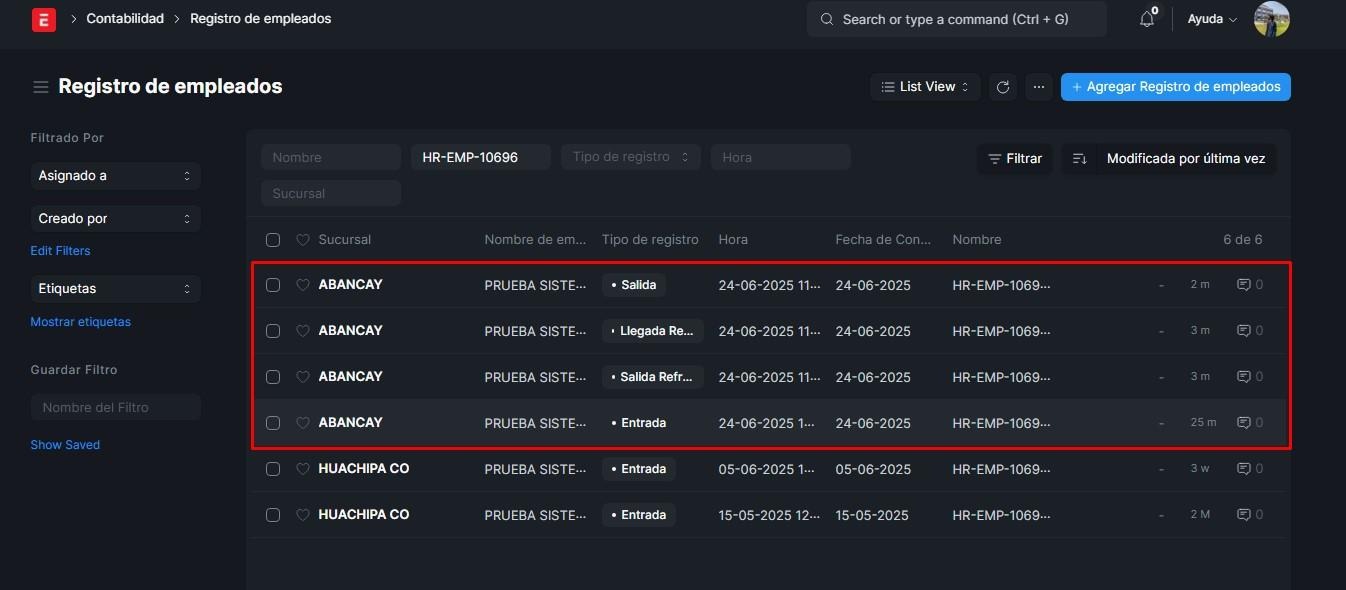
Task: Tick the last HUACHIPA CO row checkbox
Action: 273,515
